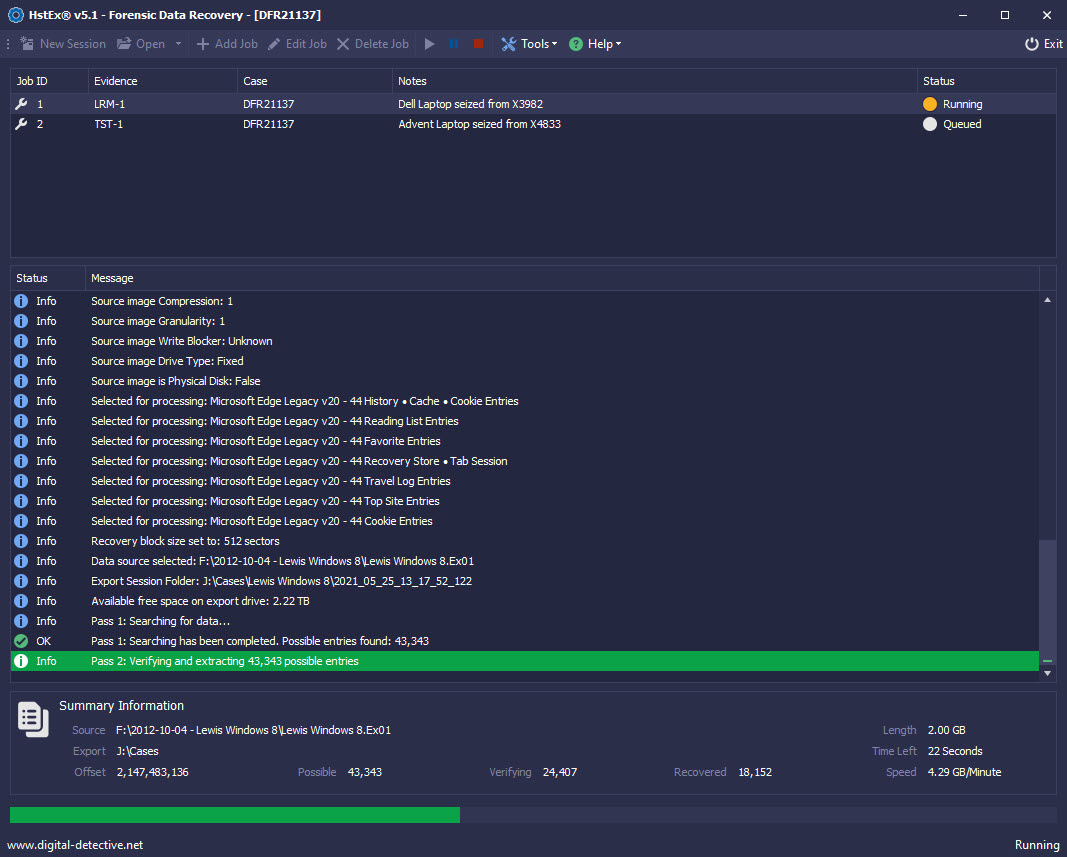Click the HstEx application logo icon
Image resolution: width=1067 pixels, height=857 pixels.
point(16,14)
